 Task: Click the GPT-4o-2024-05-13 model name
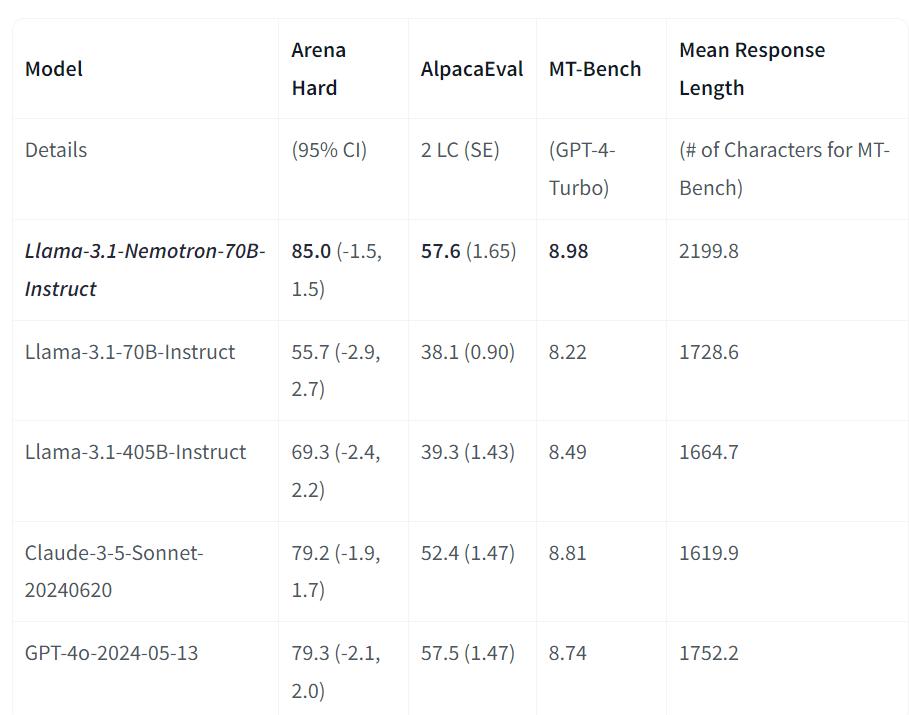111,653
